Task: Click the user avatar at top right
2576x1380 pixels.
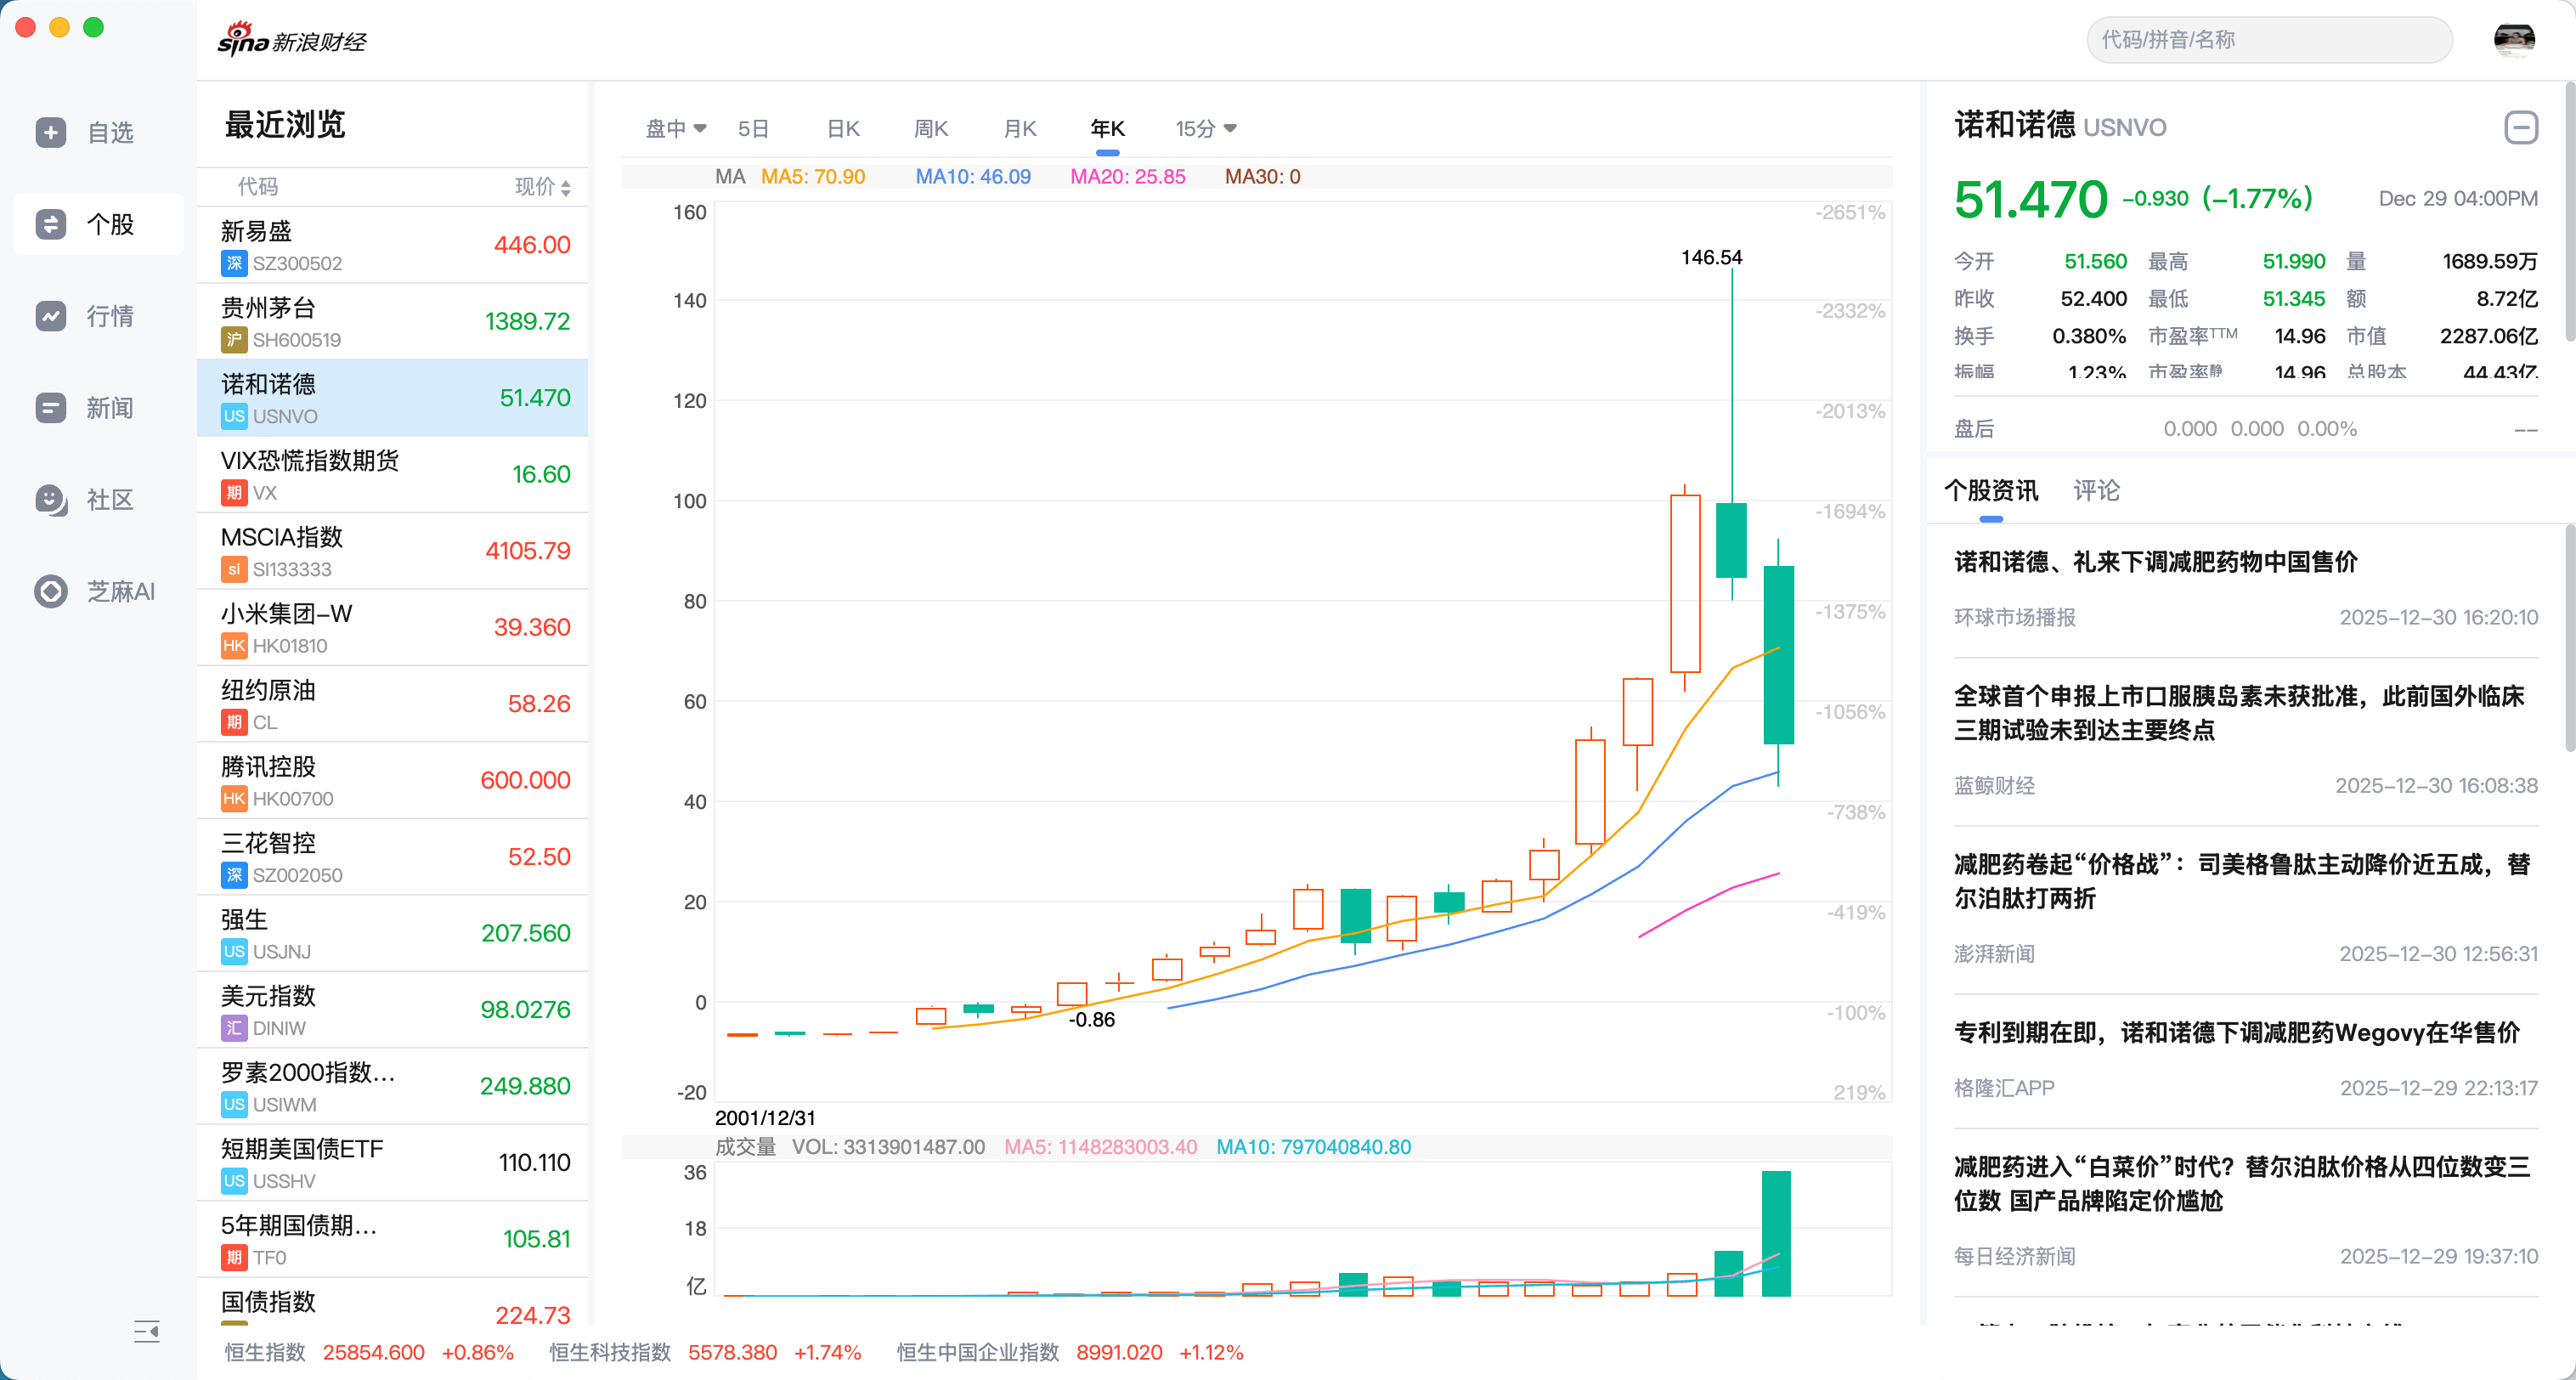Action: tap(2513, 40)
